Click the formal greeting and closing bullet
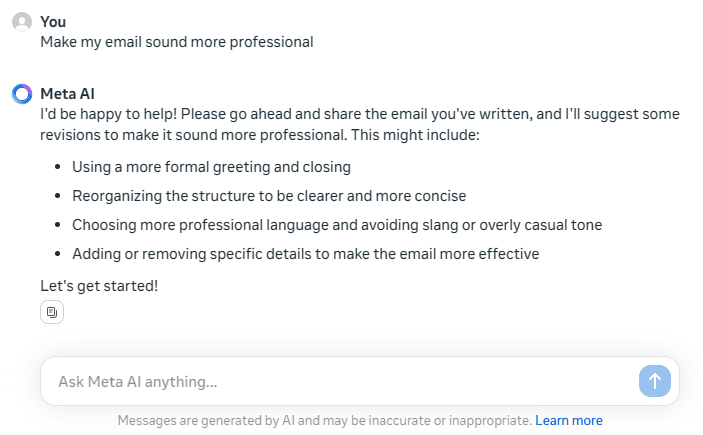The image size is (703, 435). click(x=211, y=167)
